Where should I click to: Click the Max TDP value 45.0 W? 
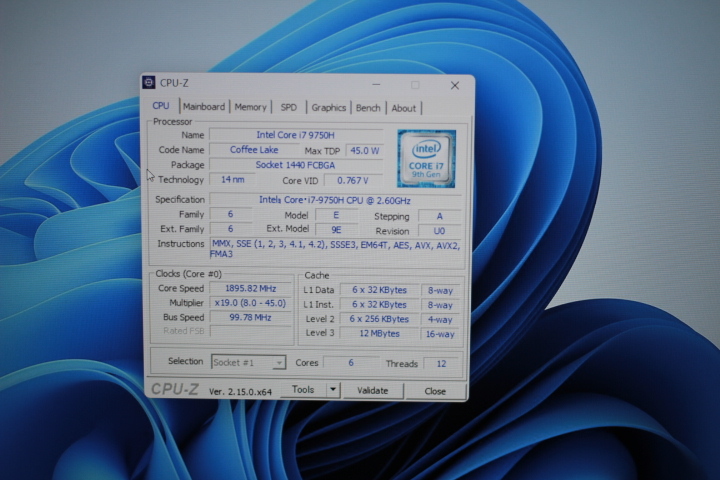(x=365, y=151)
